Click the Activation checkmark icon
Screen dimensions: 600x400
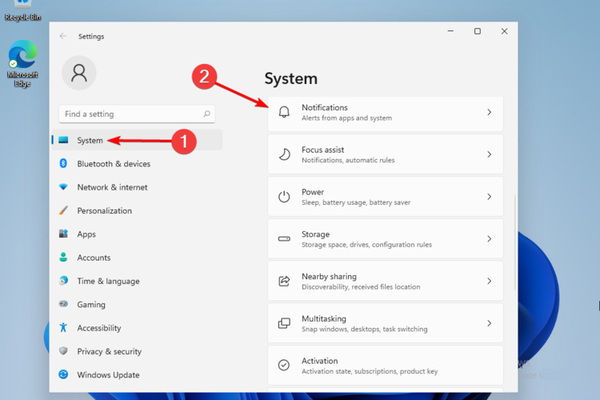point(284,365)
